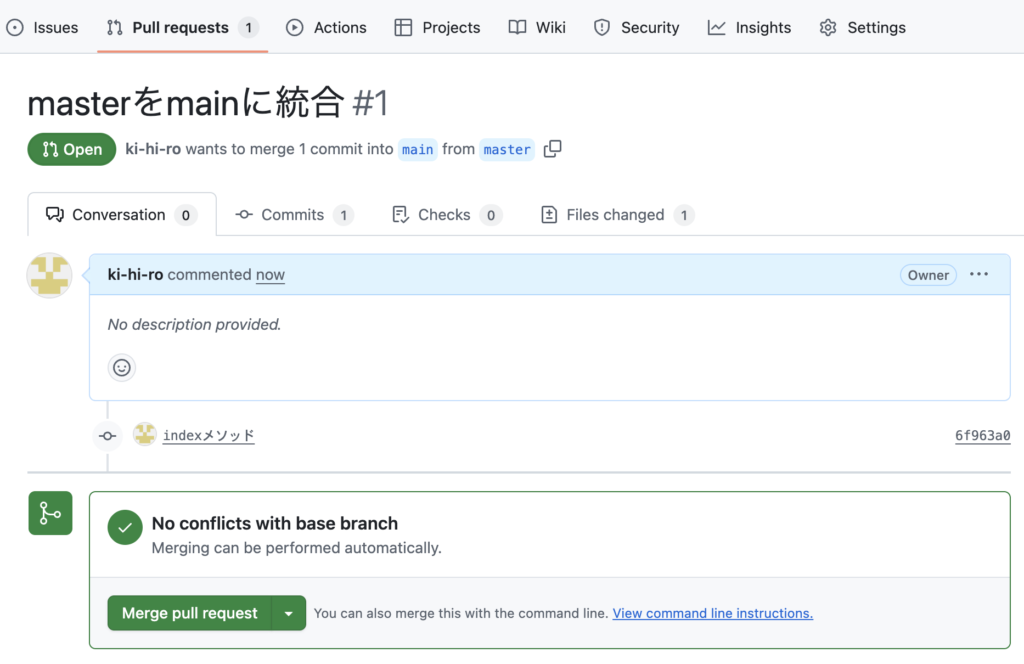The height and width of the screenshot is (664, 1024).
Task: Click ki-hi-ro's avatar beside the comment
Action: pos(49,276)
